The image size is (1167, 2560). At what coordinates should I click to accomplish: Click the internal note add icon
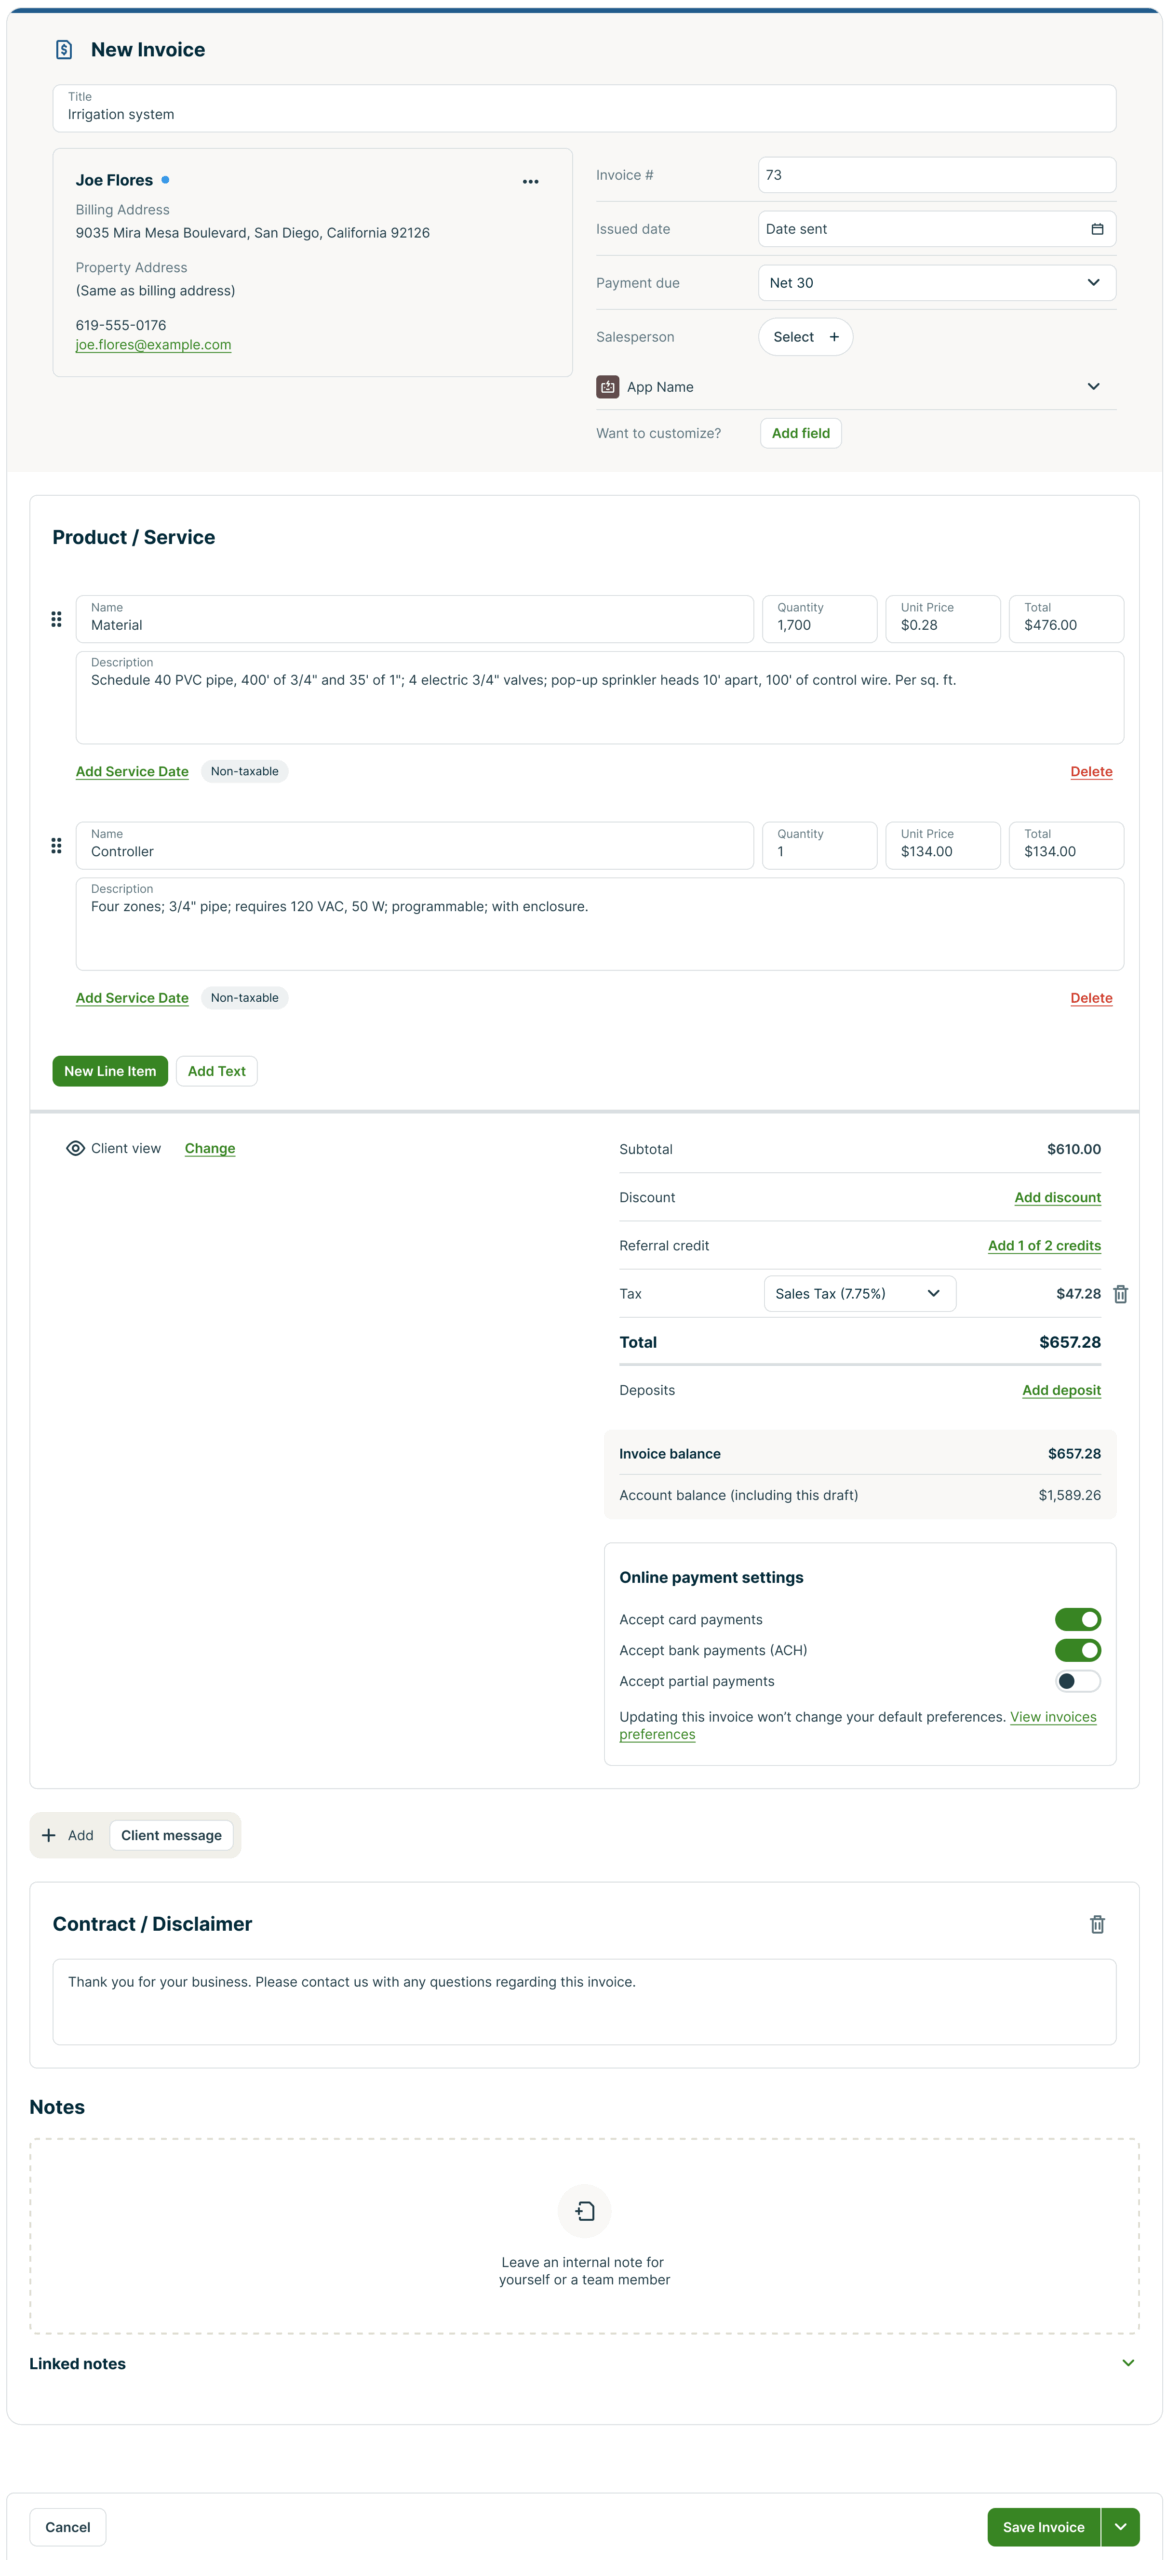click(584, 2211)
